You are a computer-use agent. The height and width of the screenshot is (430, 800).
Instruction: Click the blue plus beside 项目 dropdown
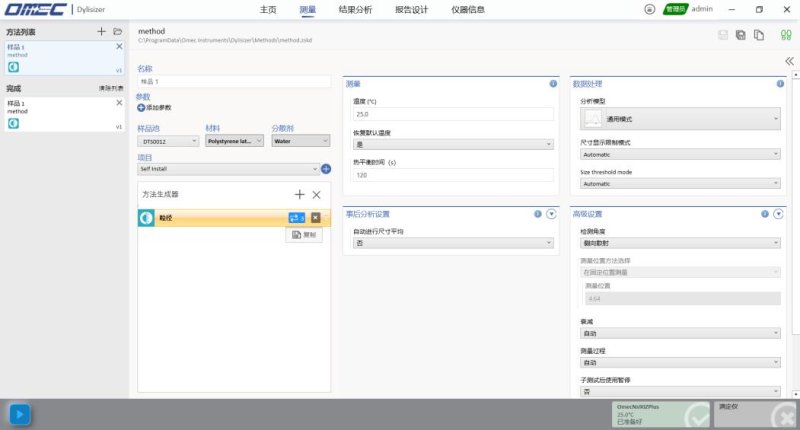tap(325, 169)
